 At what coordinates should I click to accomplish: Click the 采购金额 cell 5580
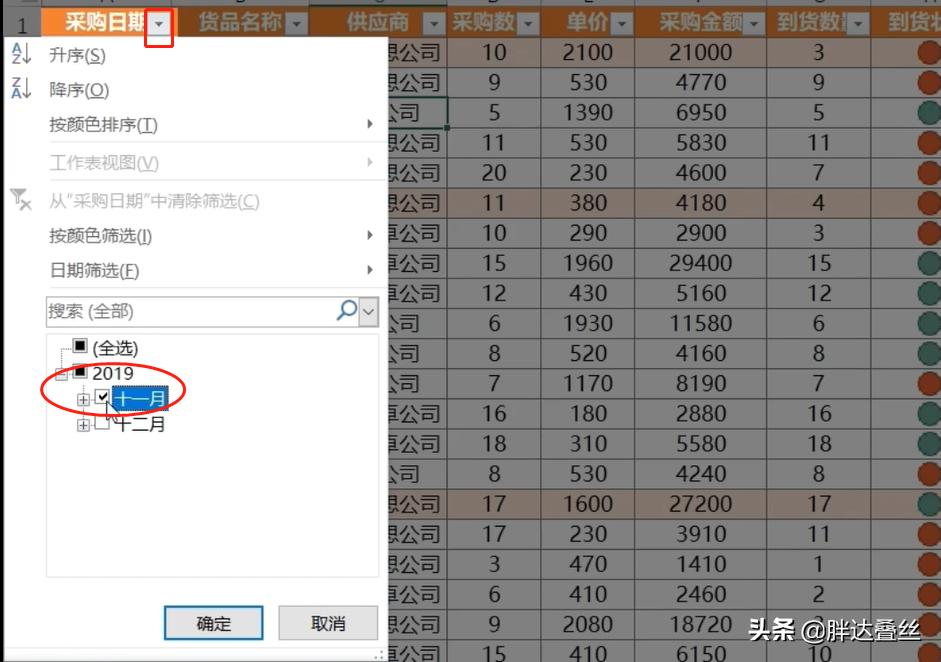click(700, 444)
